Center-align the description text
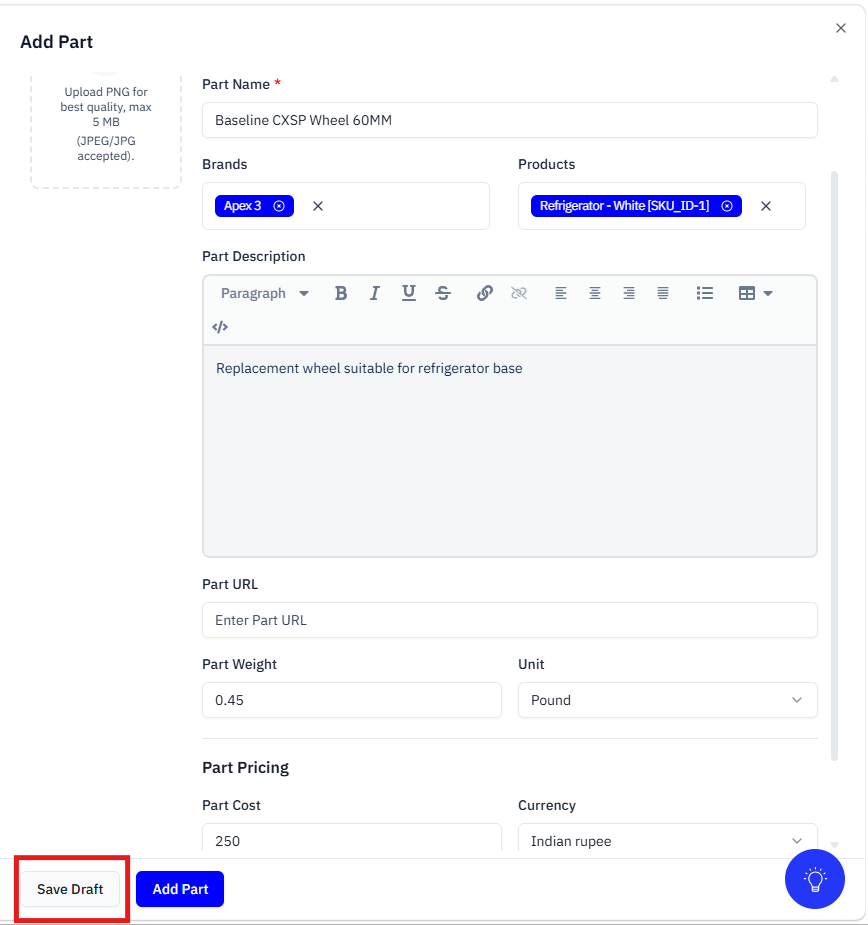Screen dimensions: 868x925 pos(595,293)
